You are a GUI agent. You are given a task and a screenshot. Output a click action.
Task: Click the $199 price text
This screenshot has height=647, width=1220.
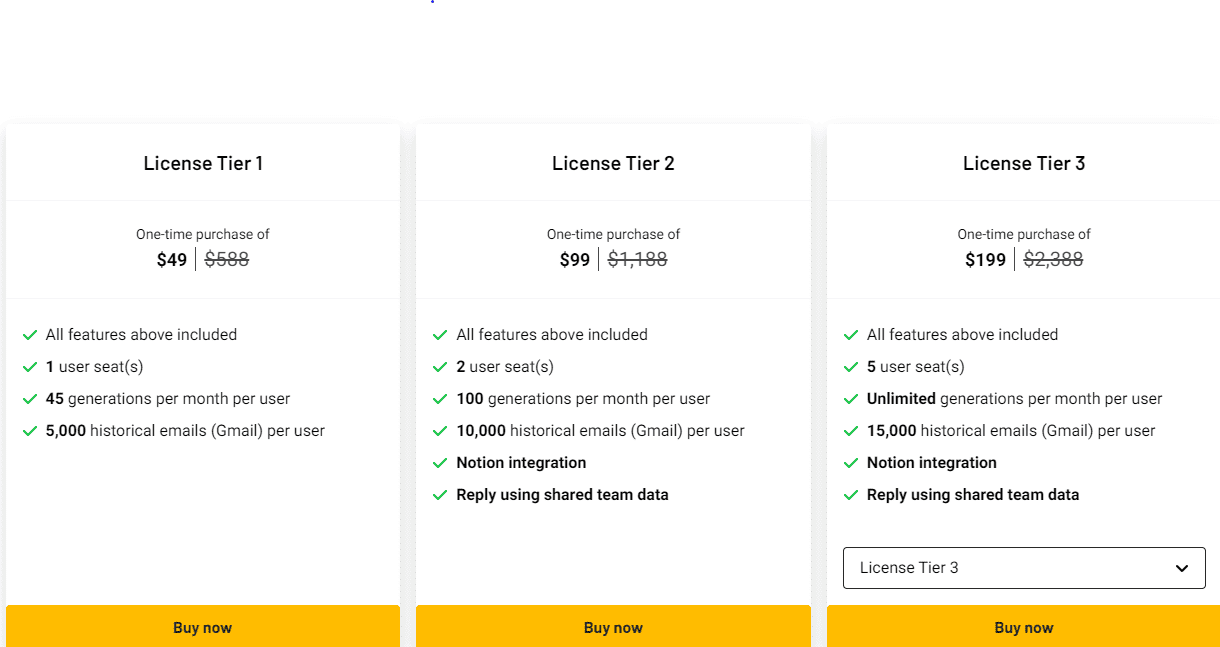pos(985,259)
